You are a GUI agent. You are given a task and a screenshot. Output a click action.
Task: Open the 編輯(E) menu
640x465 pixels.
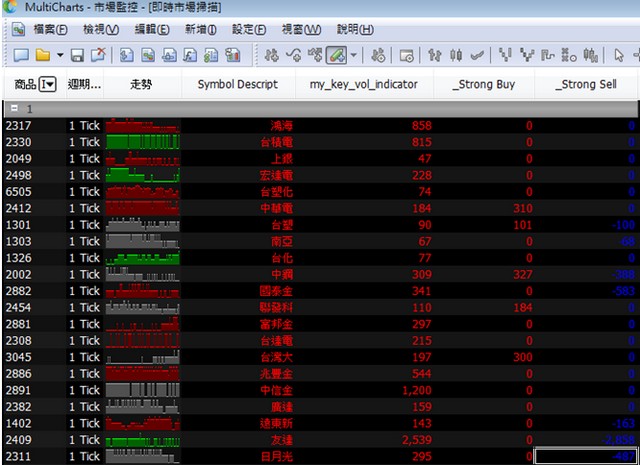click(152, 29)
